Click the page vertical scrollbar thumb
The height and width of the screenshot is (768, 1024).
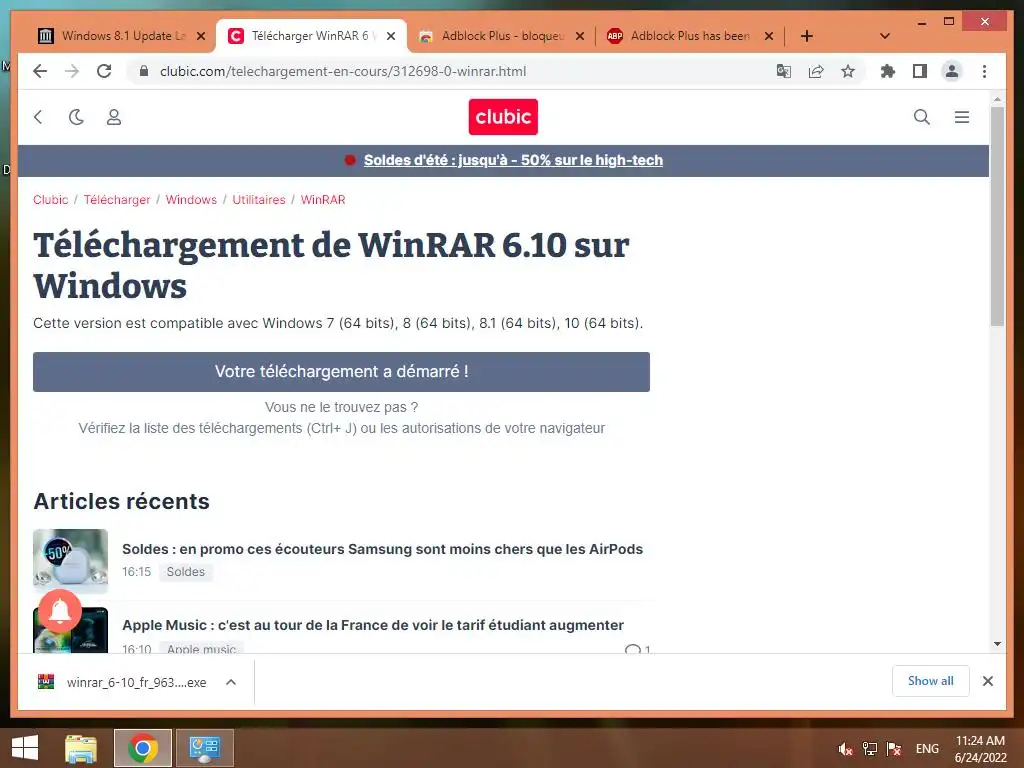click(x=997, y=216)
